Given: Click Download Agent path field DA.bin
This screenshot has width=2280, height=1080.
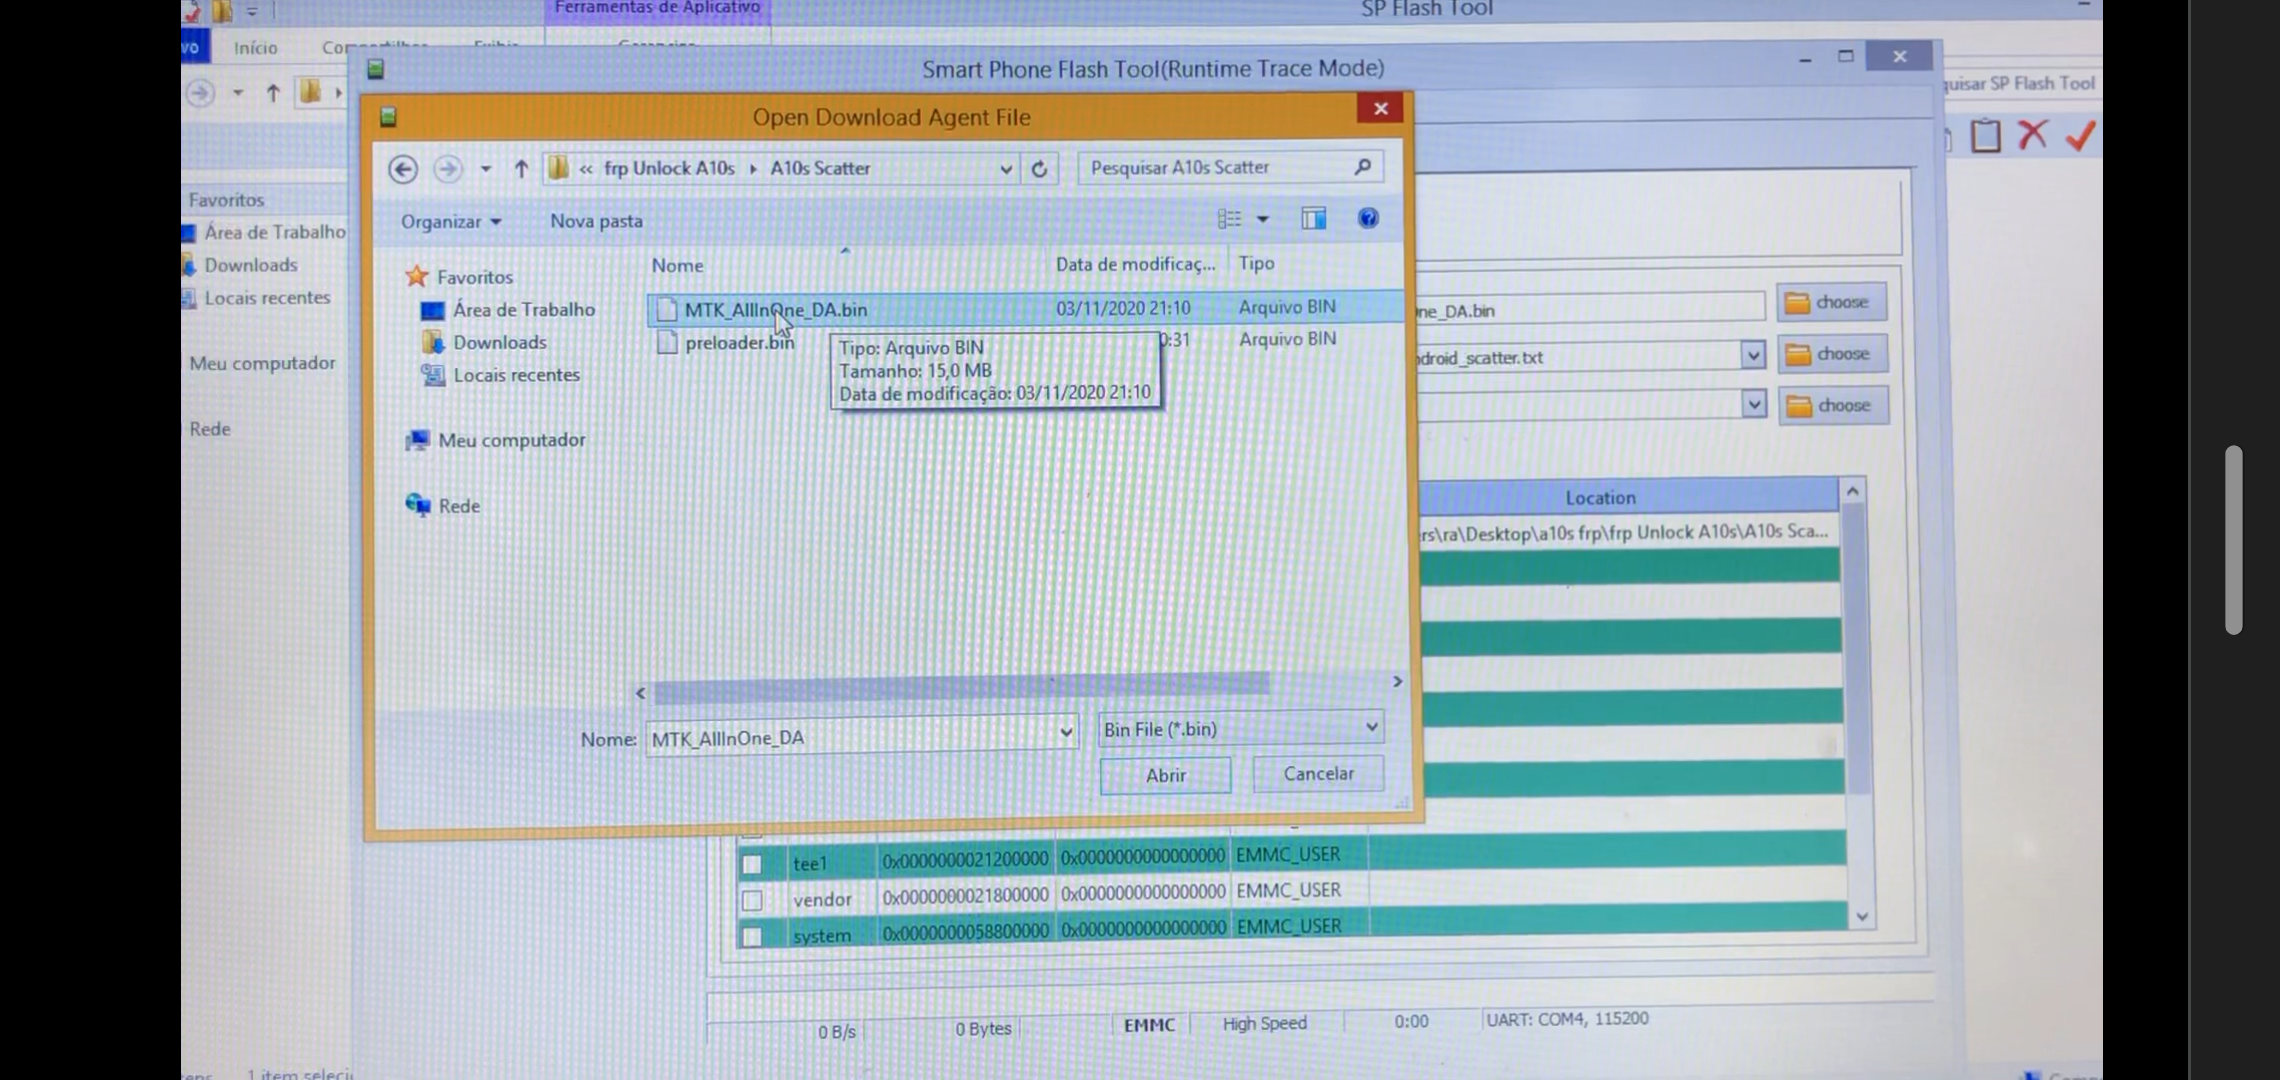Looking at the screenshot, I should (x=1590, y=310).
